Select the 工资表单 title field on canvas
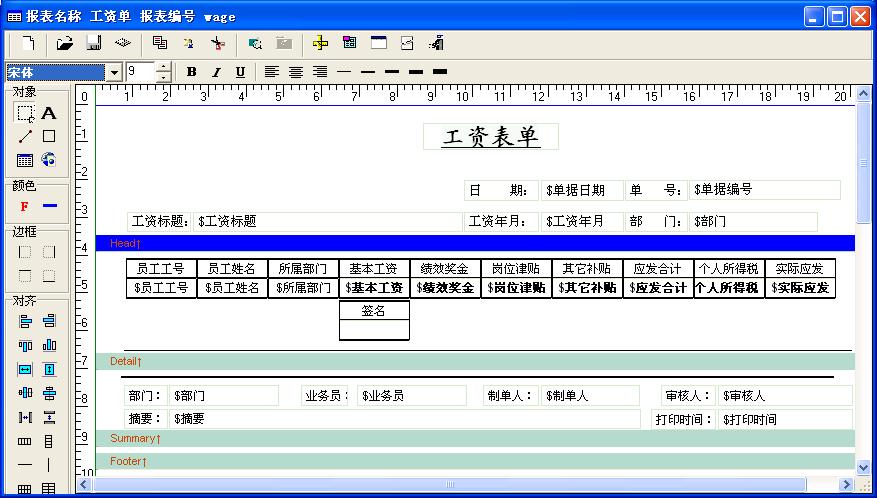This screenshot has width=877, height=498. coord(491,138)
